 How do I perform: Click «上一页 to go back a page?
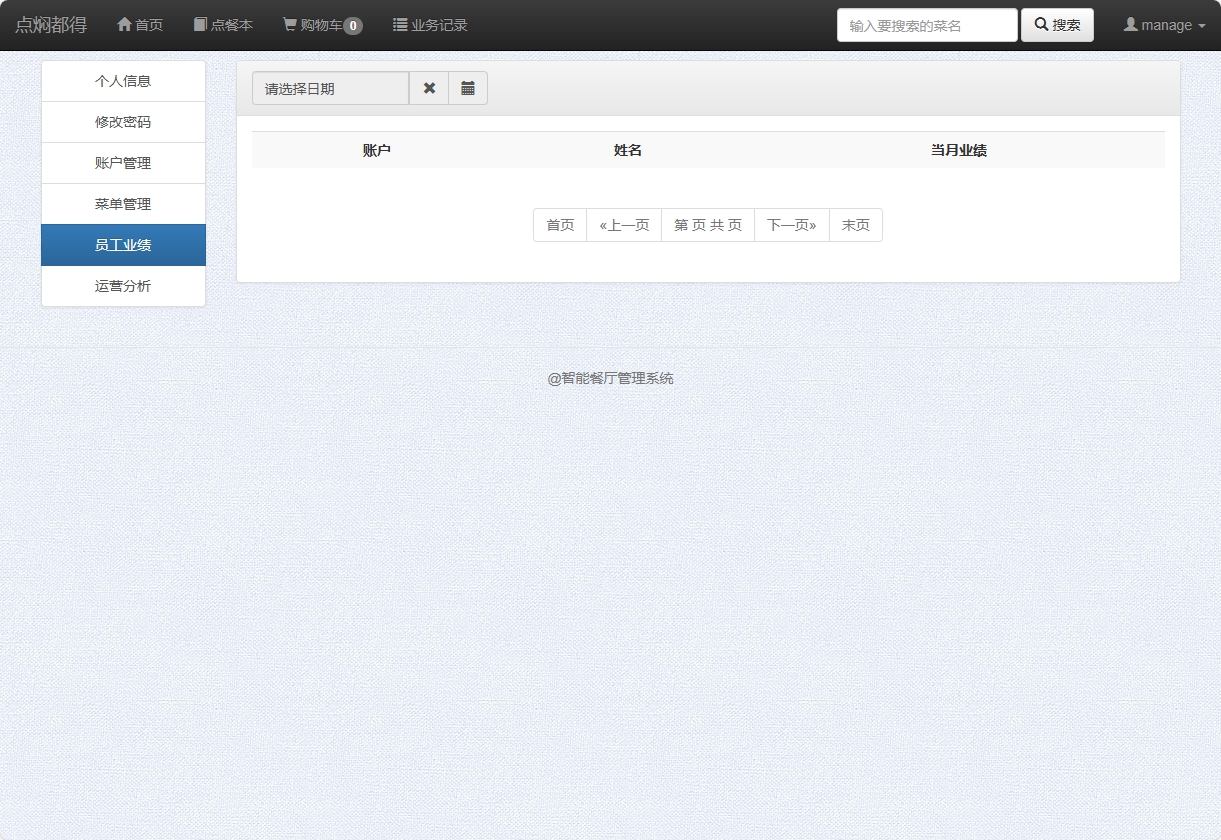coord(623,225)
